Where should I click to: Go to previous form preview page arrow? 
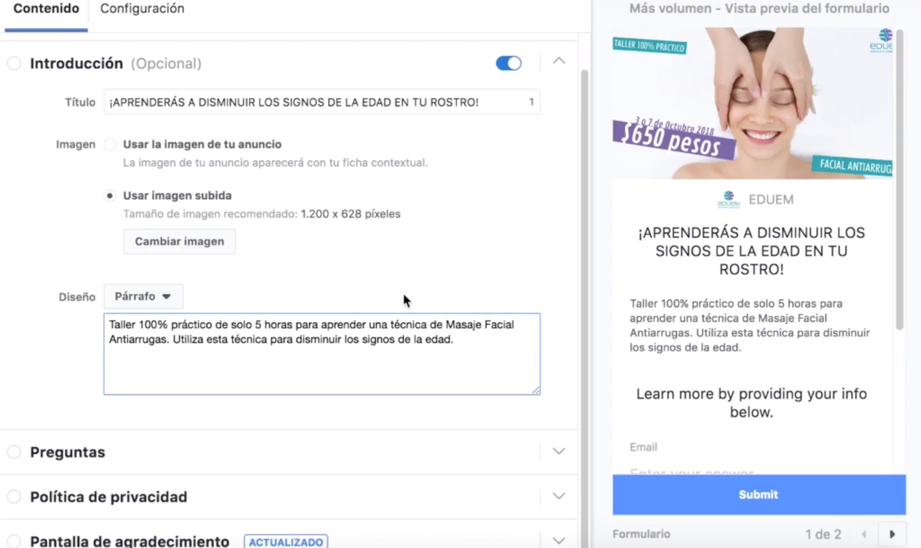[x=864, y=534]
